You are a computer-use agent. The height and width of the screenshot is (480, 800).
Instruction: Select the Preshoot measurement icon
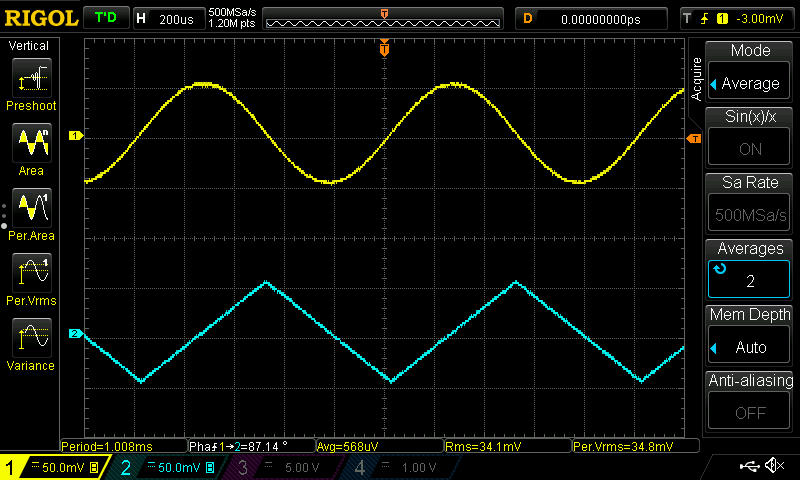point(30,82)
